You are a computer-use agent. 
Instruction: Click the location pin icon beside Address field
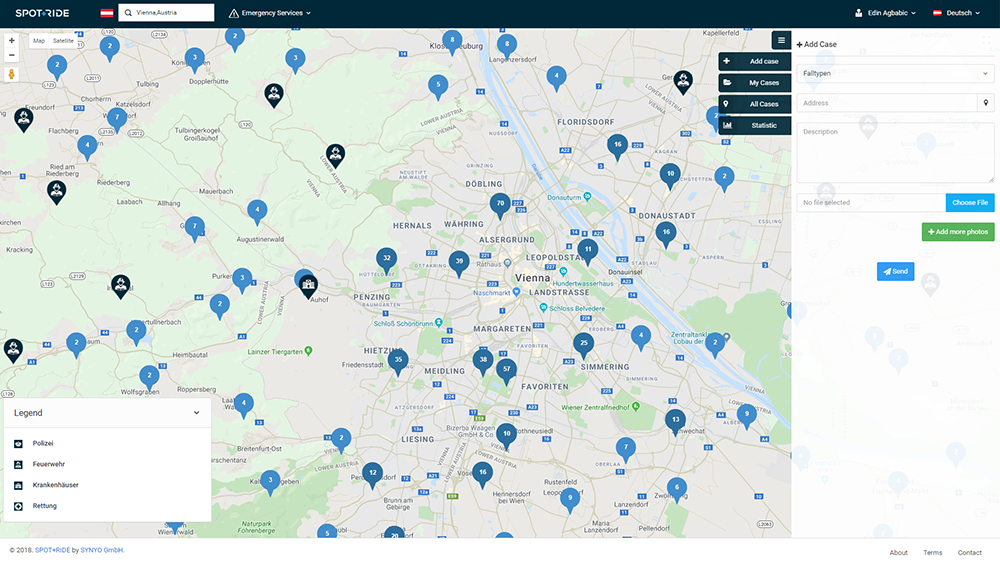pyautogui.click(x=986, y=103)
